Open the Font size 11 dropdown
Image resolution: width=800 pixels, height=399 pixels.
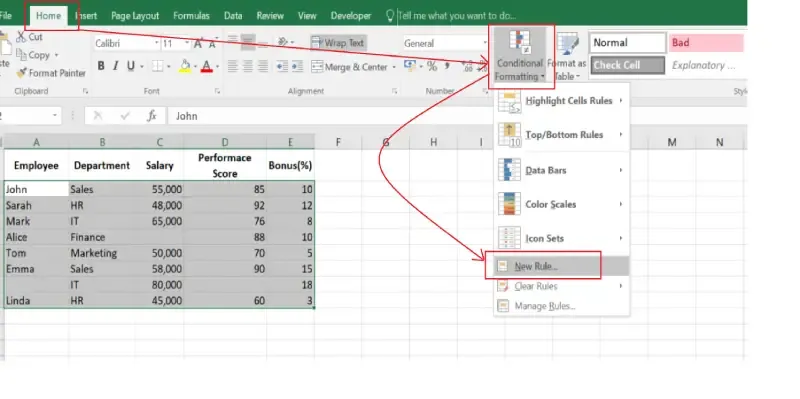187,44
